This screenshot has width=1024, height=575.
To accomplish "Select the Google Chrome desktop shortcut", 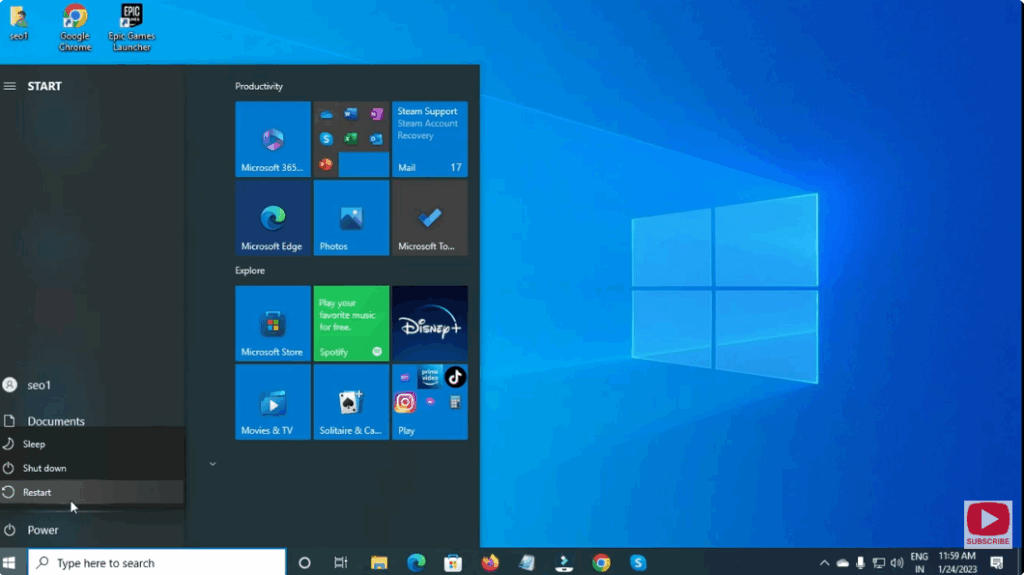I will pyautogui.click(x=75, y=27).
